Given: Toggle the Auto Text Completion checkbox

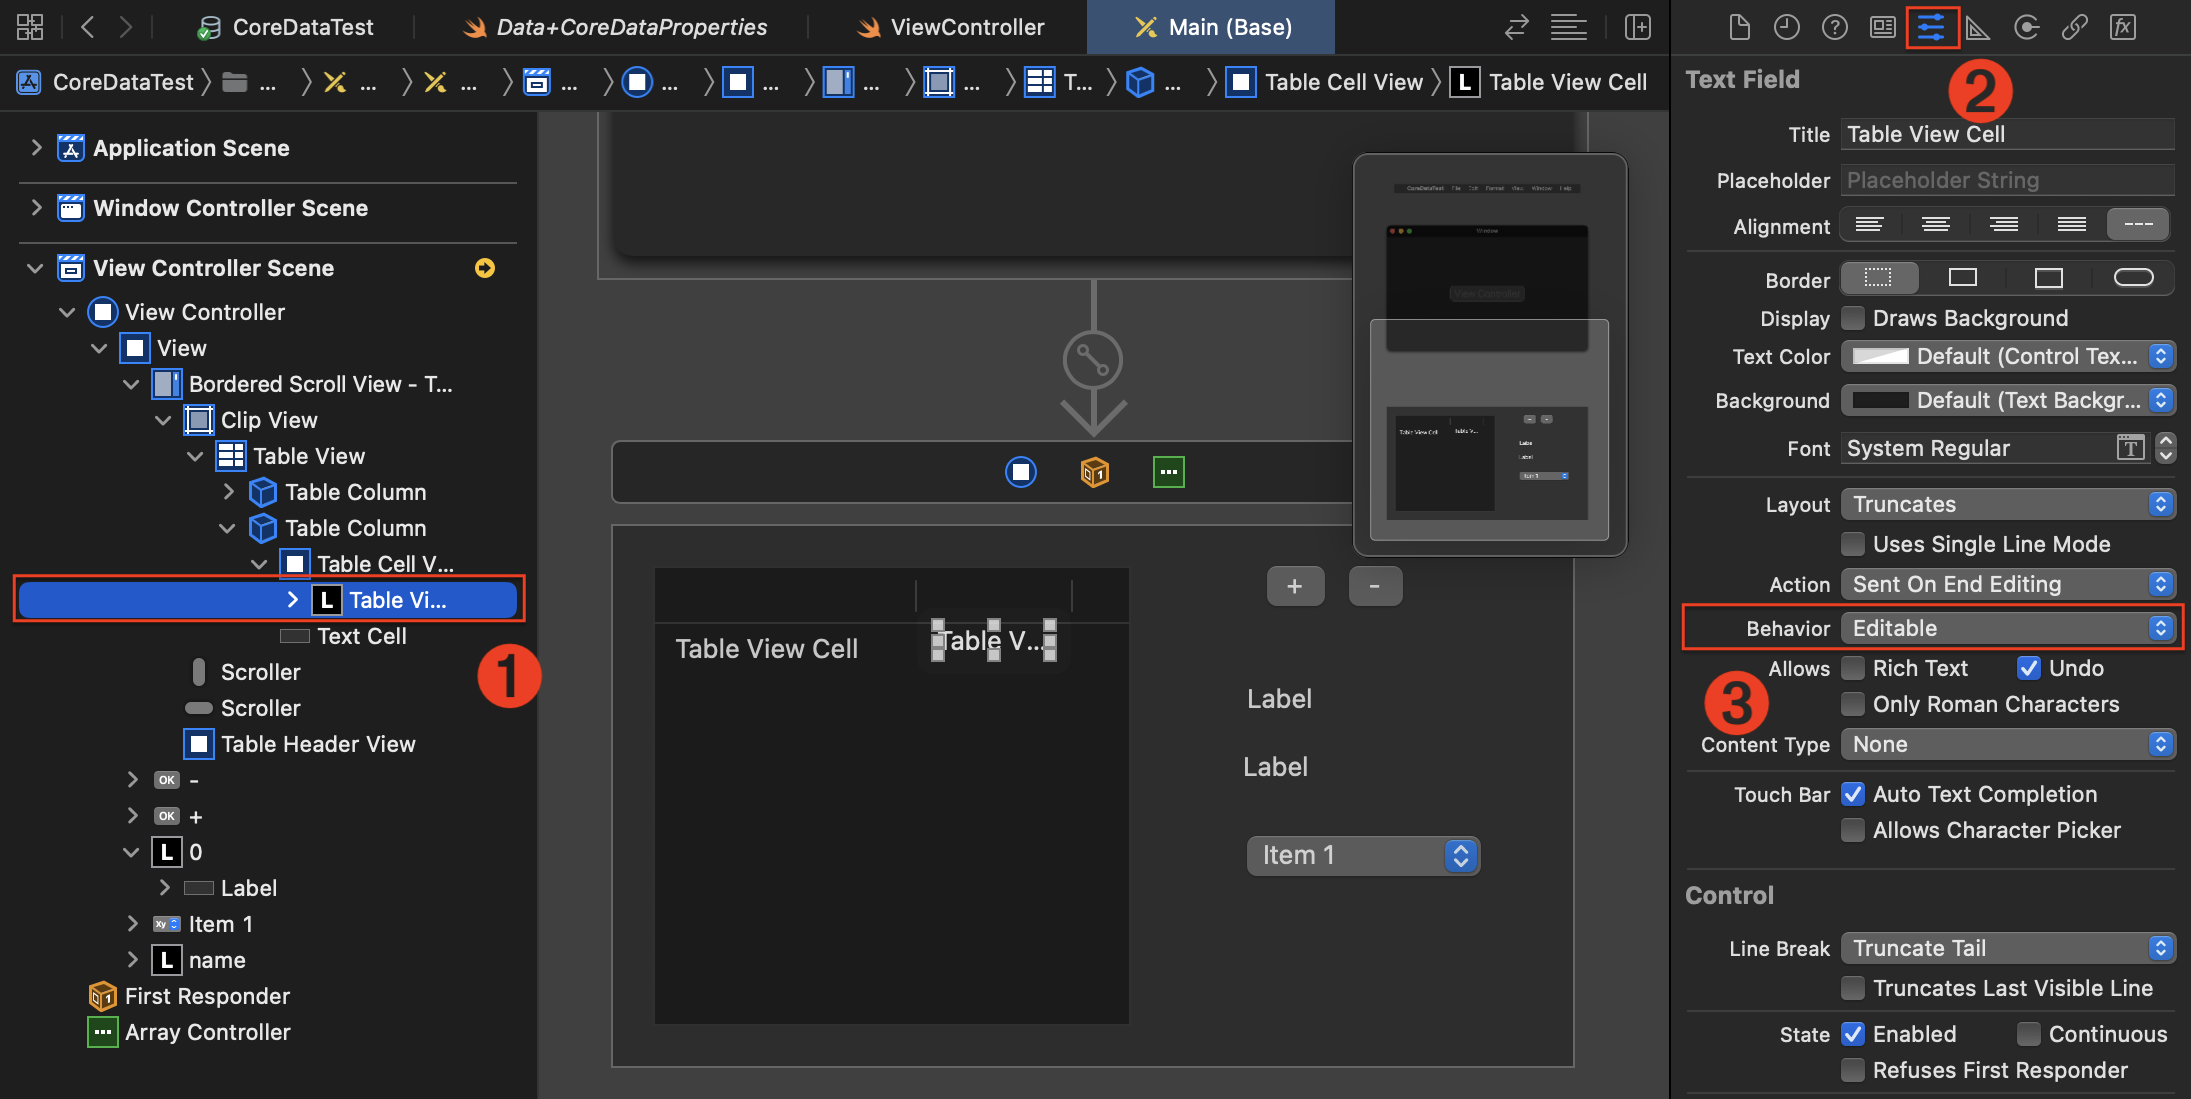Looking at the screenshot, I should click(x=1853, y=794).
